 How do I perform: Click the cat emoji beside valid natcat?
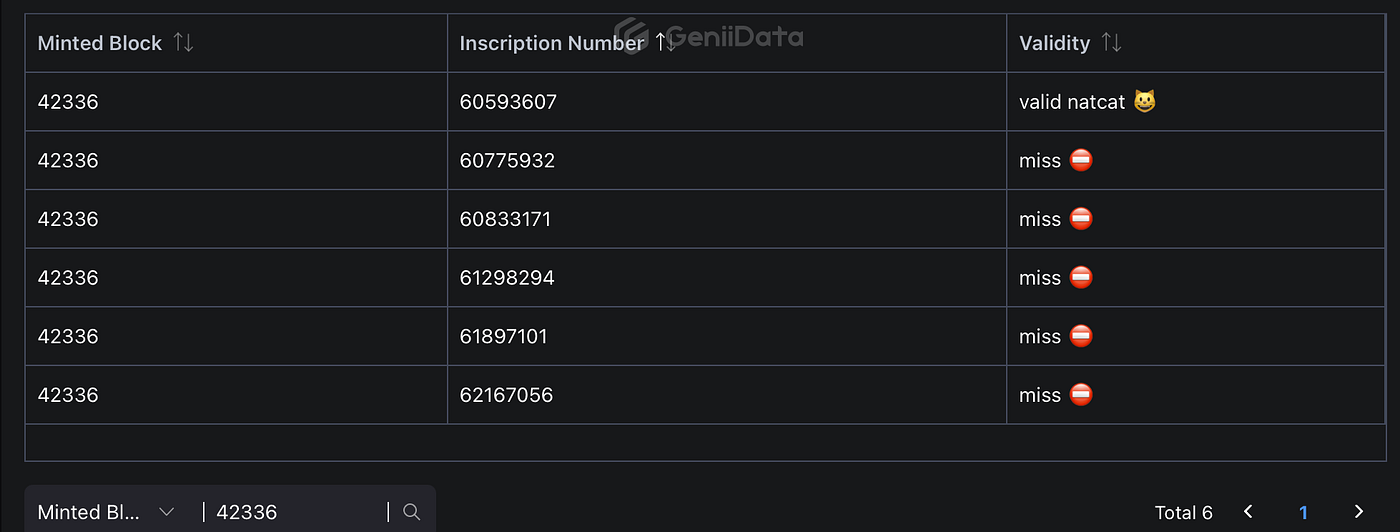(1145, 101)
